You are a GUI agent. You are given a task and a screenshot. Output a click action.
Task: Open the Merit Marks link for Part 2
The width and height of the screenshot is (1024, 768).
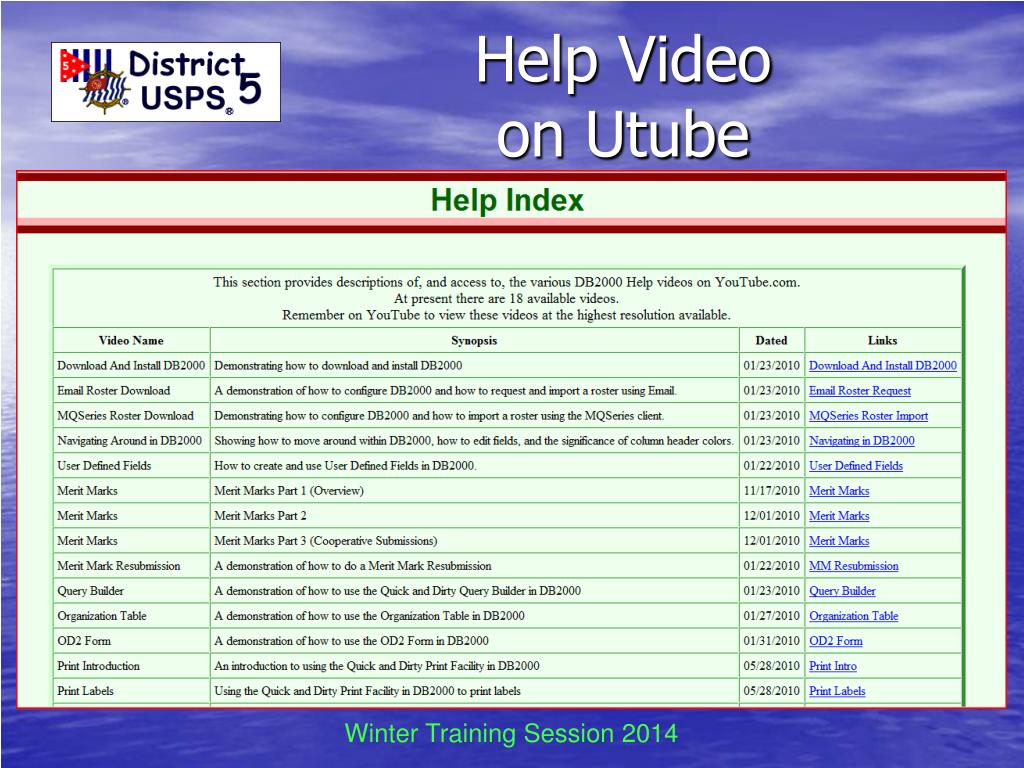[x=839, y=516]
